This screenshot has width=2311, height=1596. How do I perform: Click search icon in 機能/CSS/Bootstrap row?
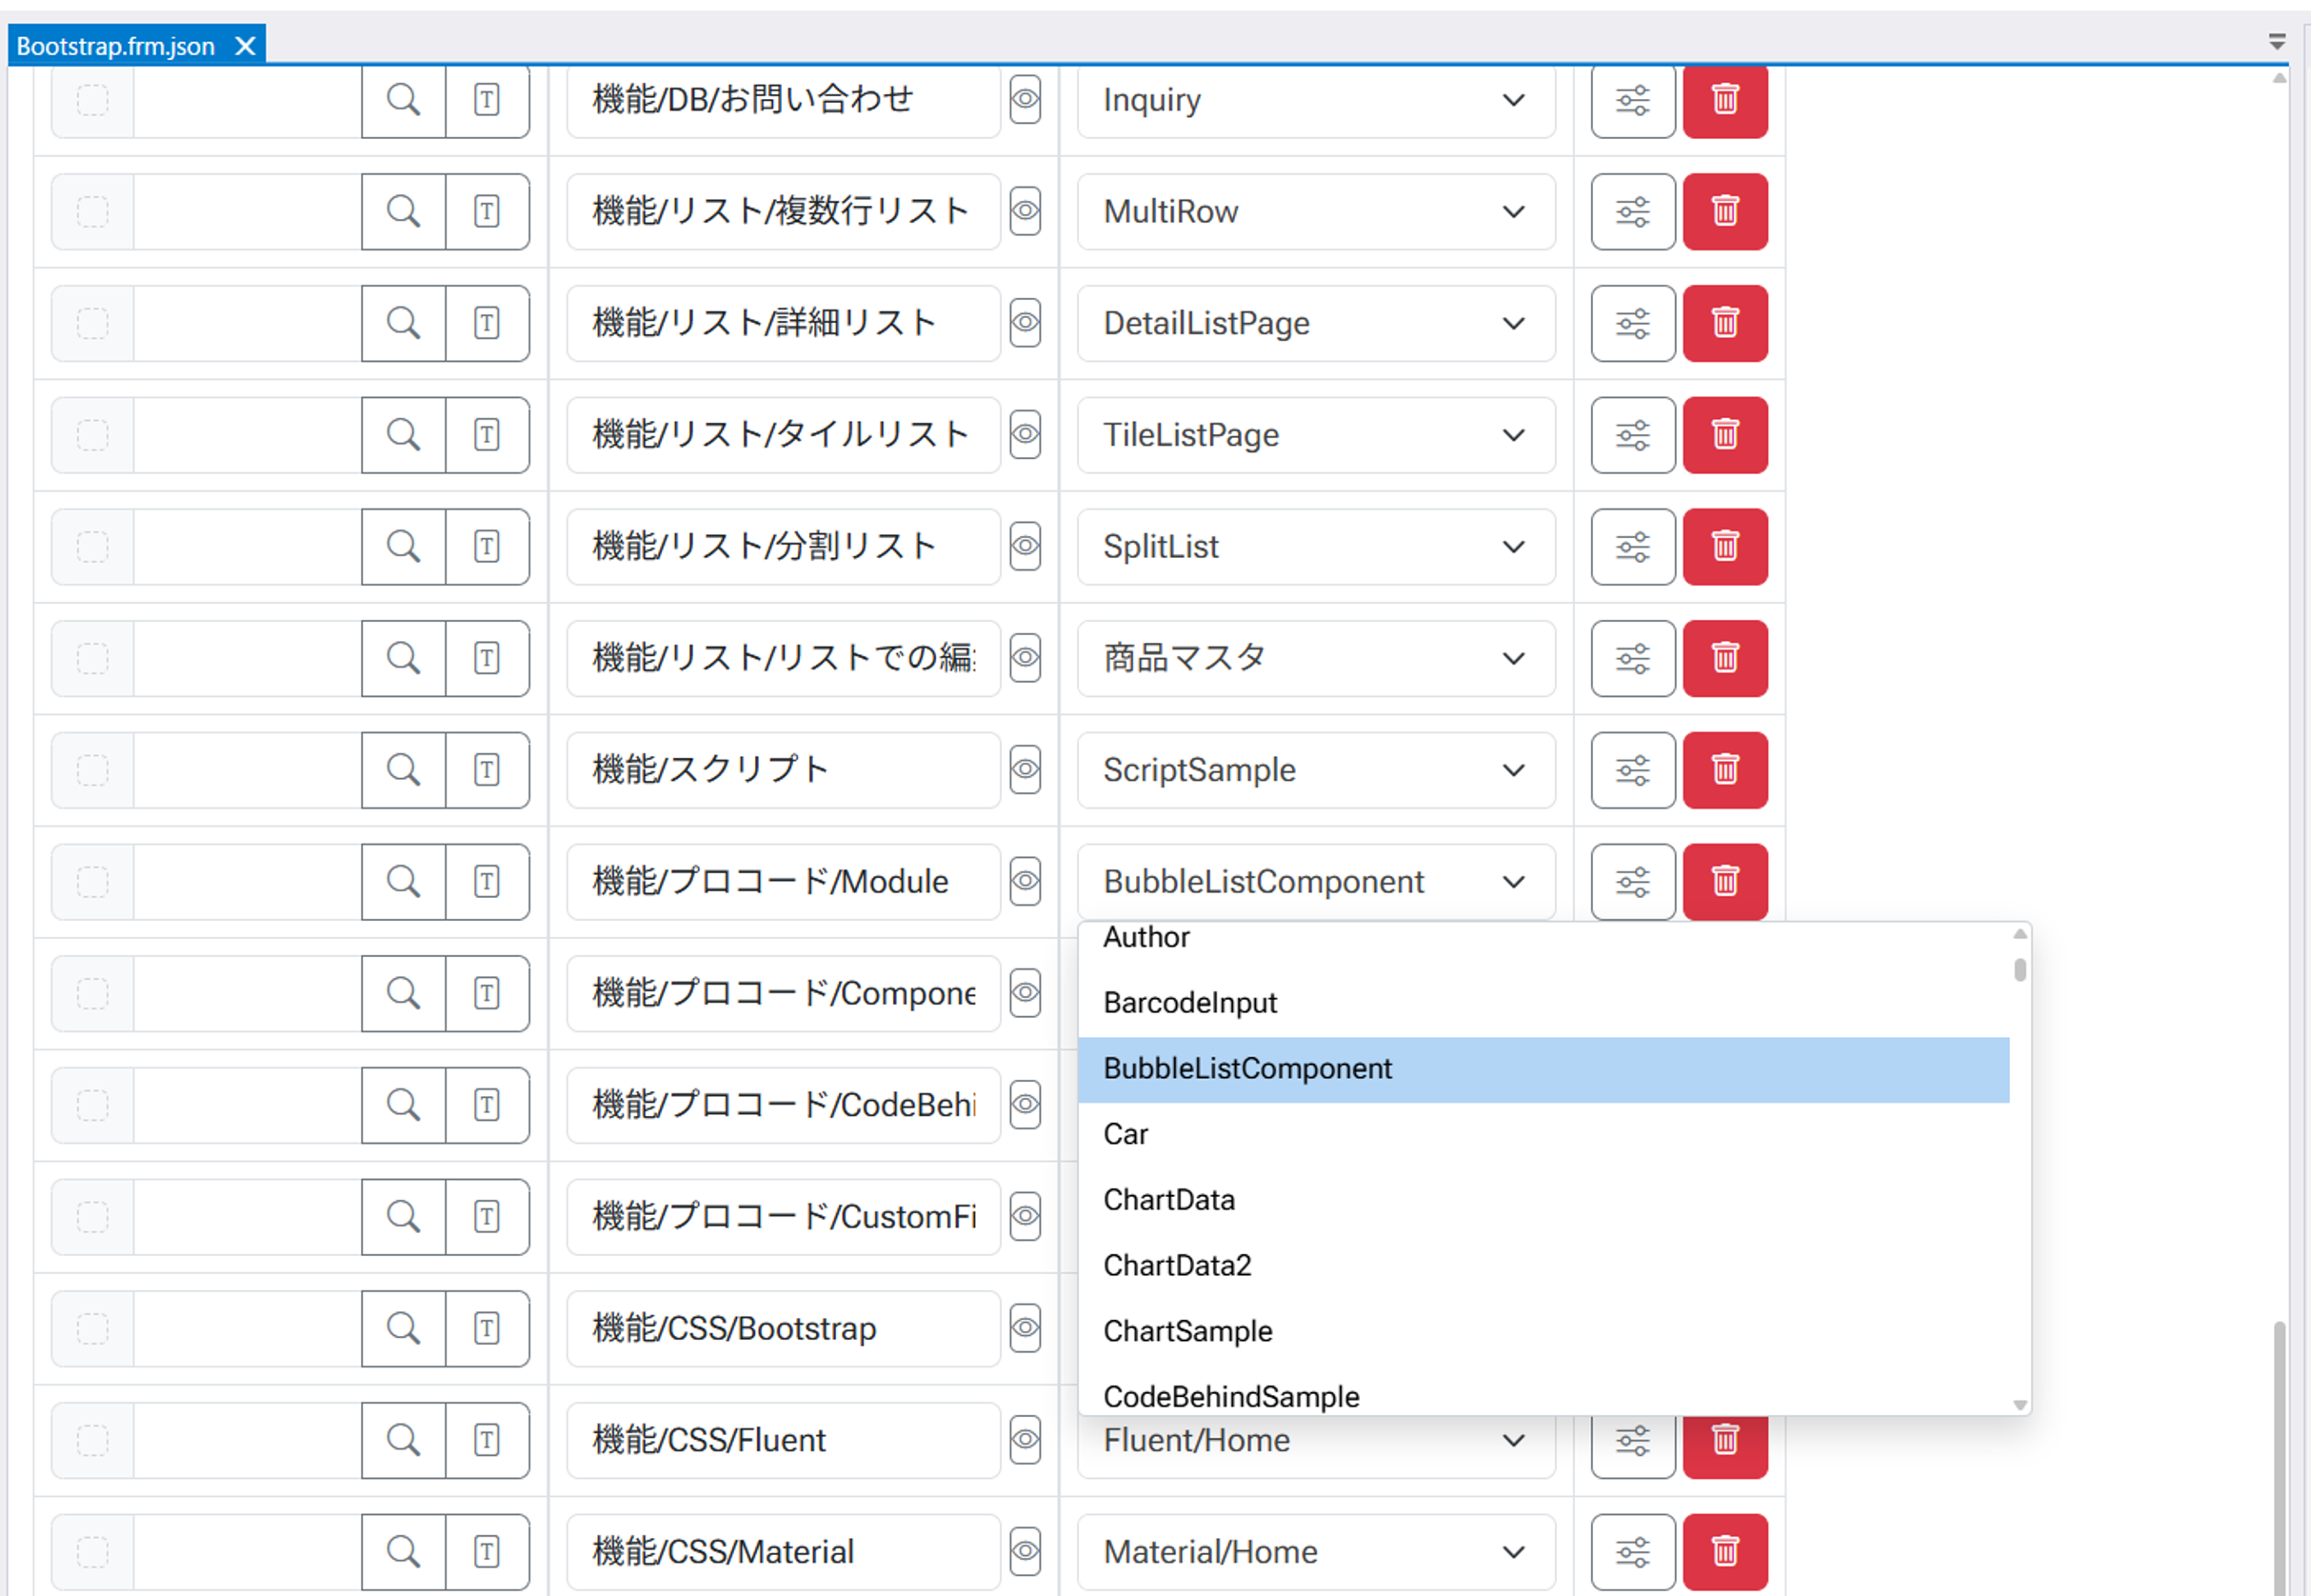tap(403, 1328)
